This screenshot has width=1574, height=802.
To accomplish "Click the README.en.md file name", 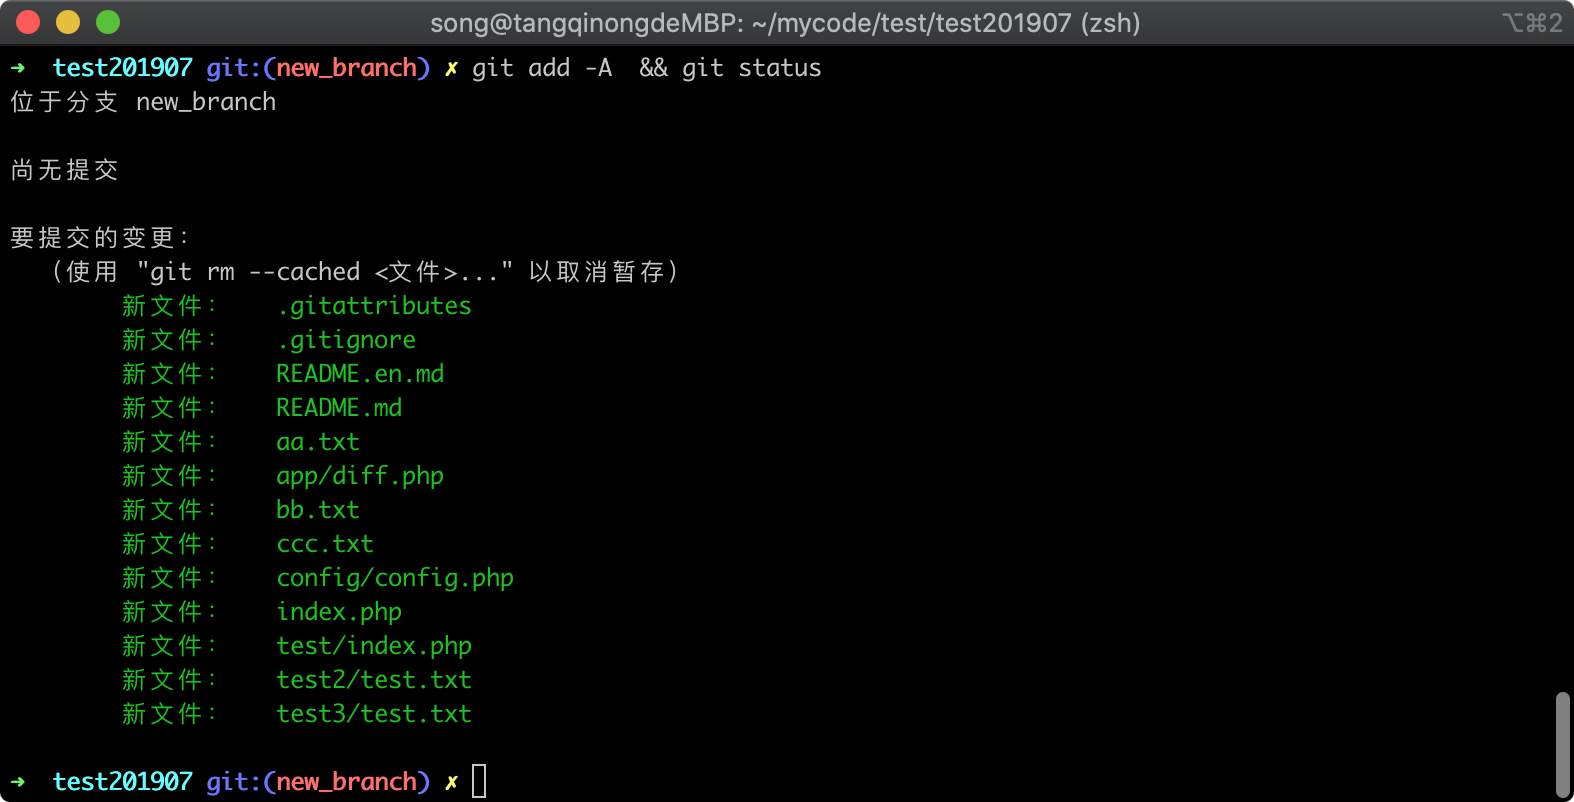I will (360, 374).
